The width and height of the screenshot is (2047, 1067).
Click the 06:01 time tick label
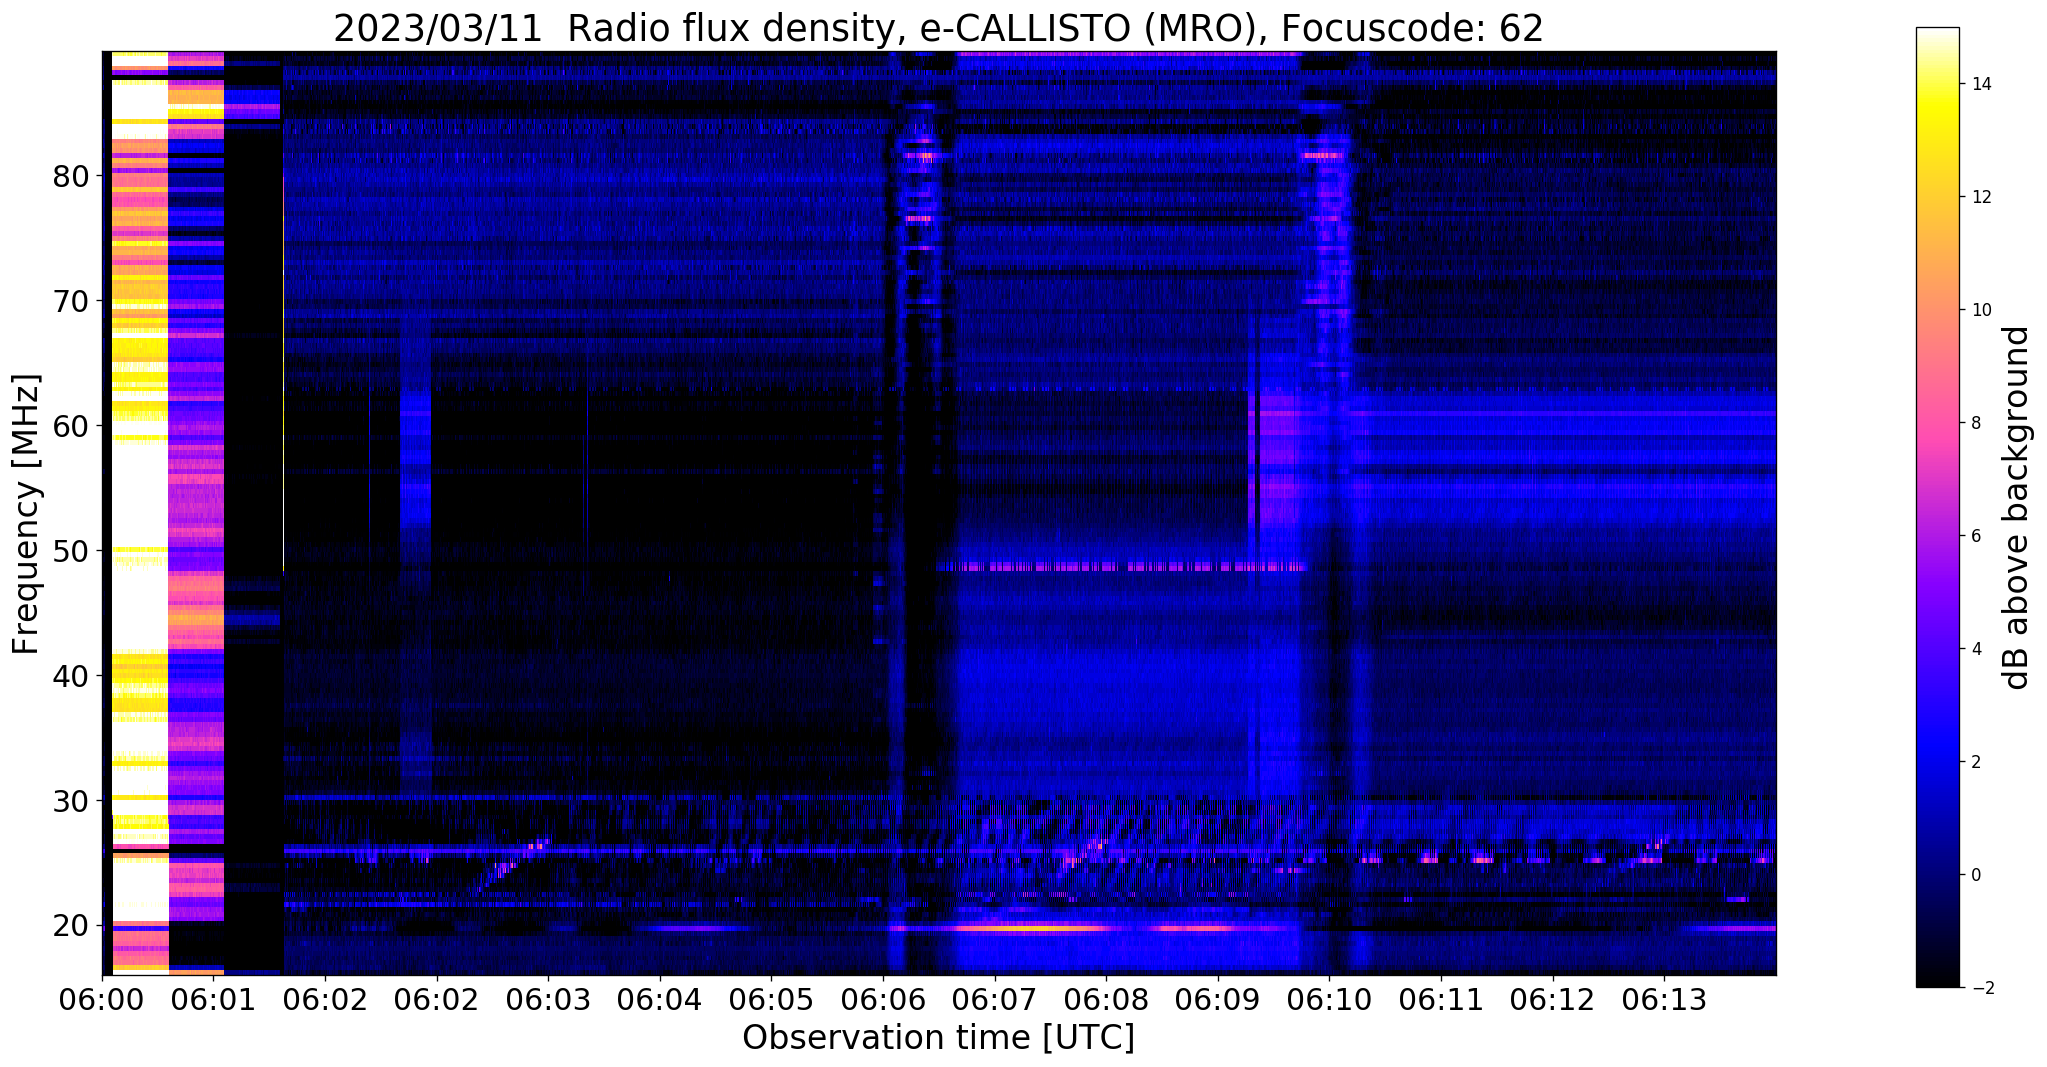point(213,997)
